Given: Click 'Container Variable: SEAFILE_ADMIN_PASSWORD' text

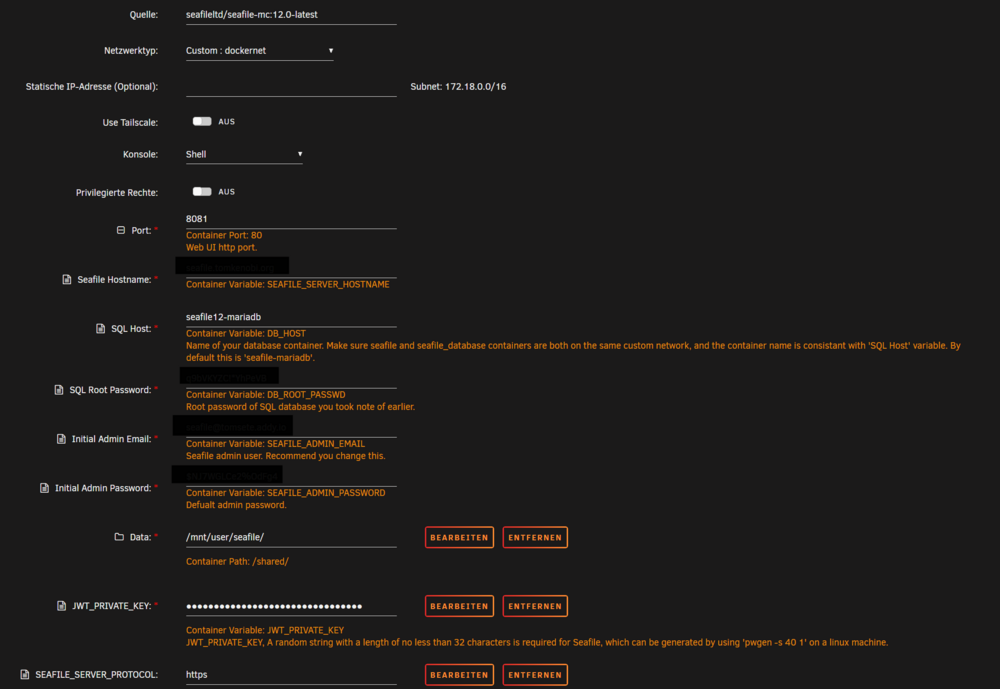Looking at the screenshot, I should (285, 493).
